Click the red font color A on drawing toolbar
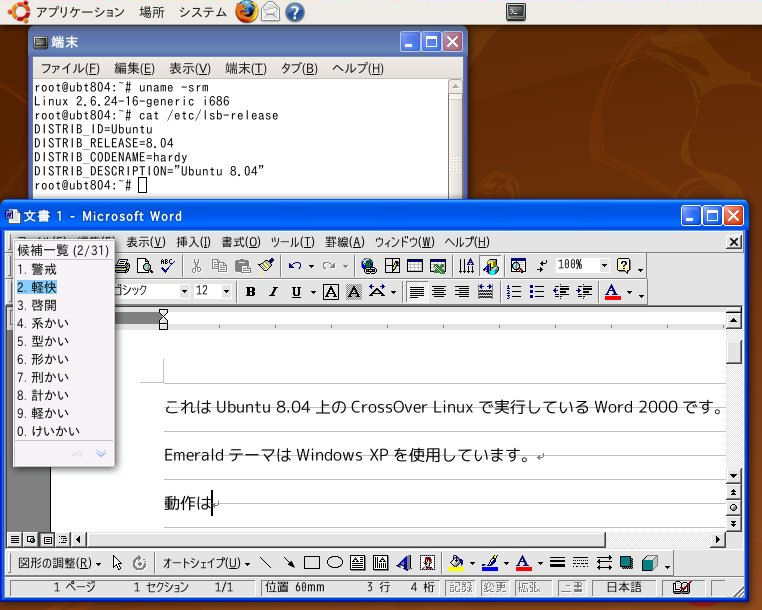 [x=523, y=563]
